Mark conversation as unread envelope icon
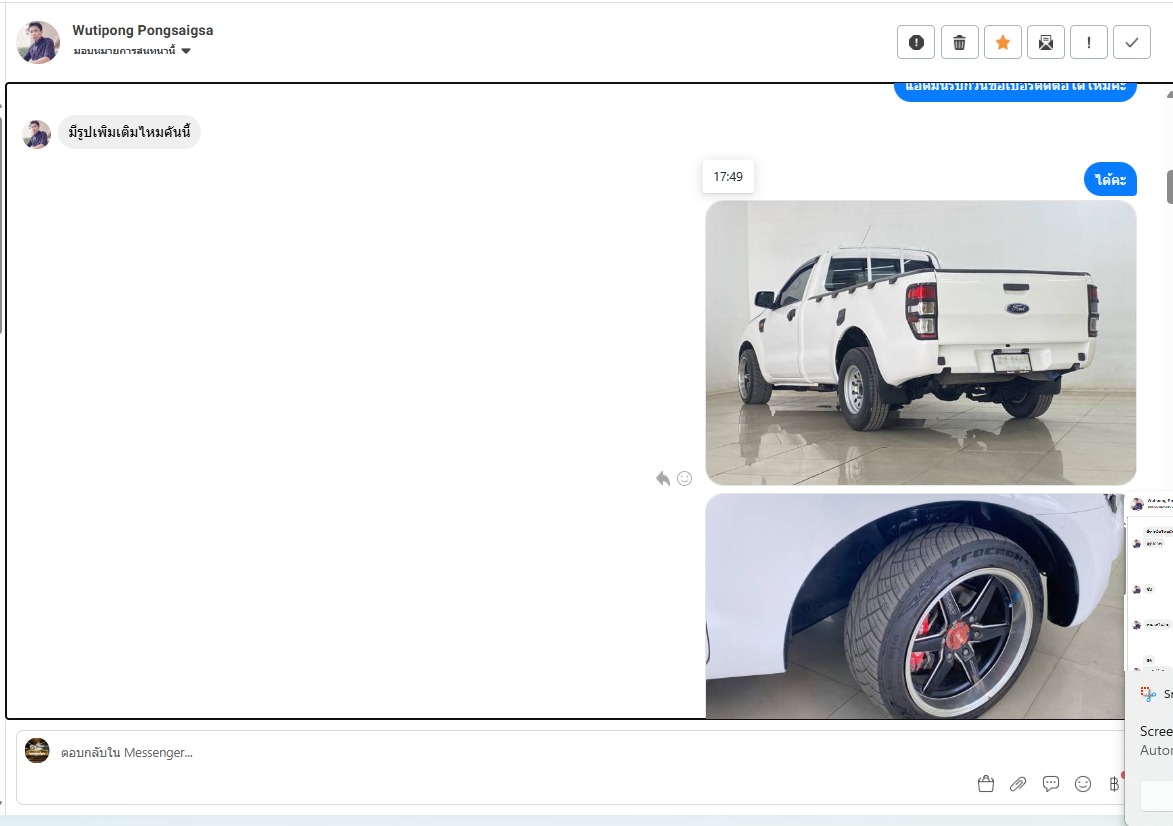 [x=1046, y=43]
